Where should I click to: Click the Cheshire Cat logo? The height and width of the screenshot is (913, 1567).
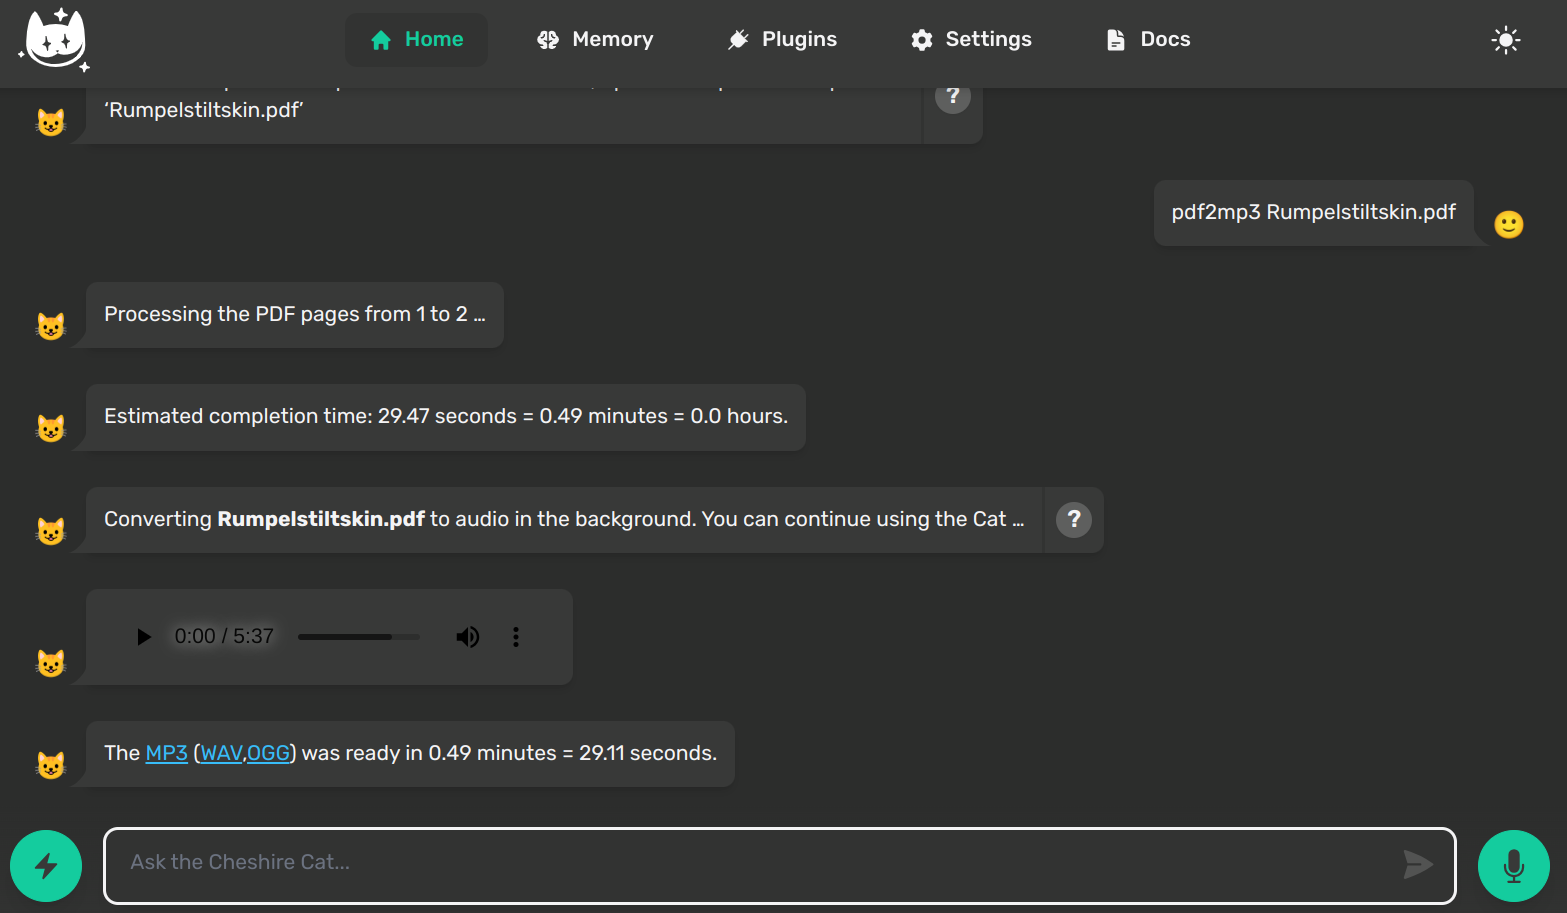click(x=55, y=40)
